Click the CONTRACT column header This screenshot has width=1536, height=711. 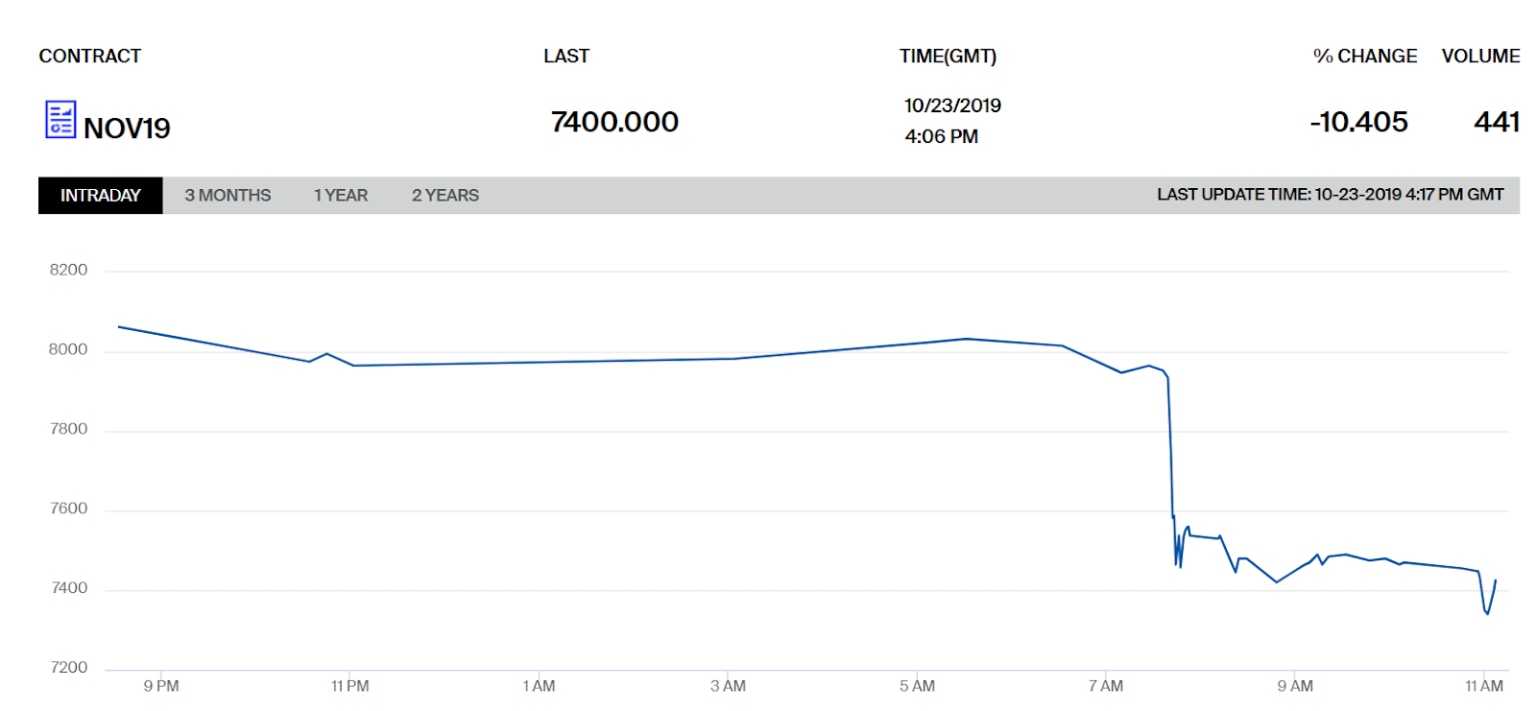click(x=90, y=57)
